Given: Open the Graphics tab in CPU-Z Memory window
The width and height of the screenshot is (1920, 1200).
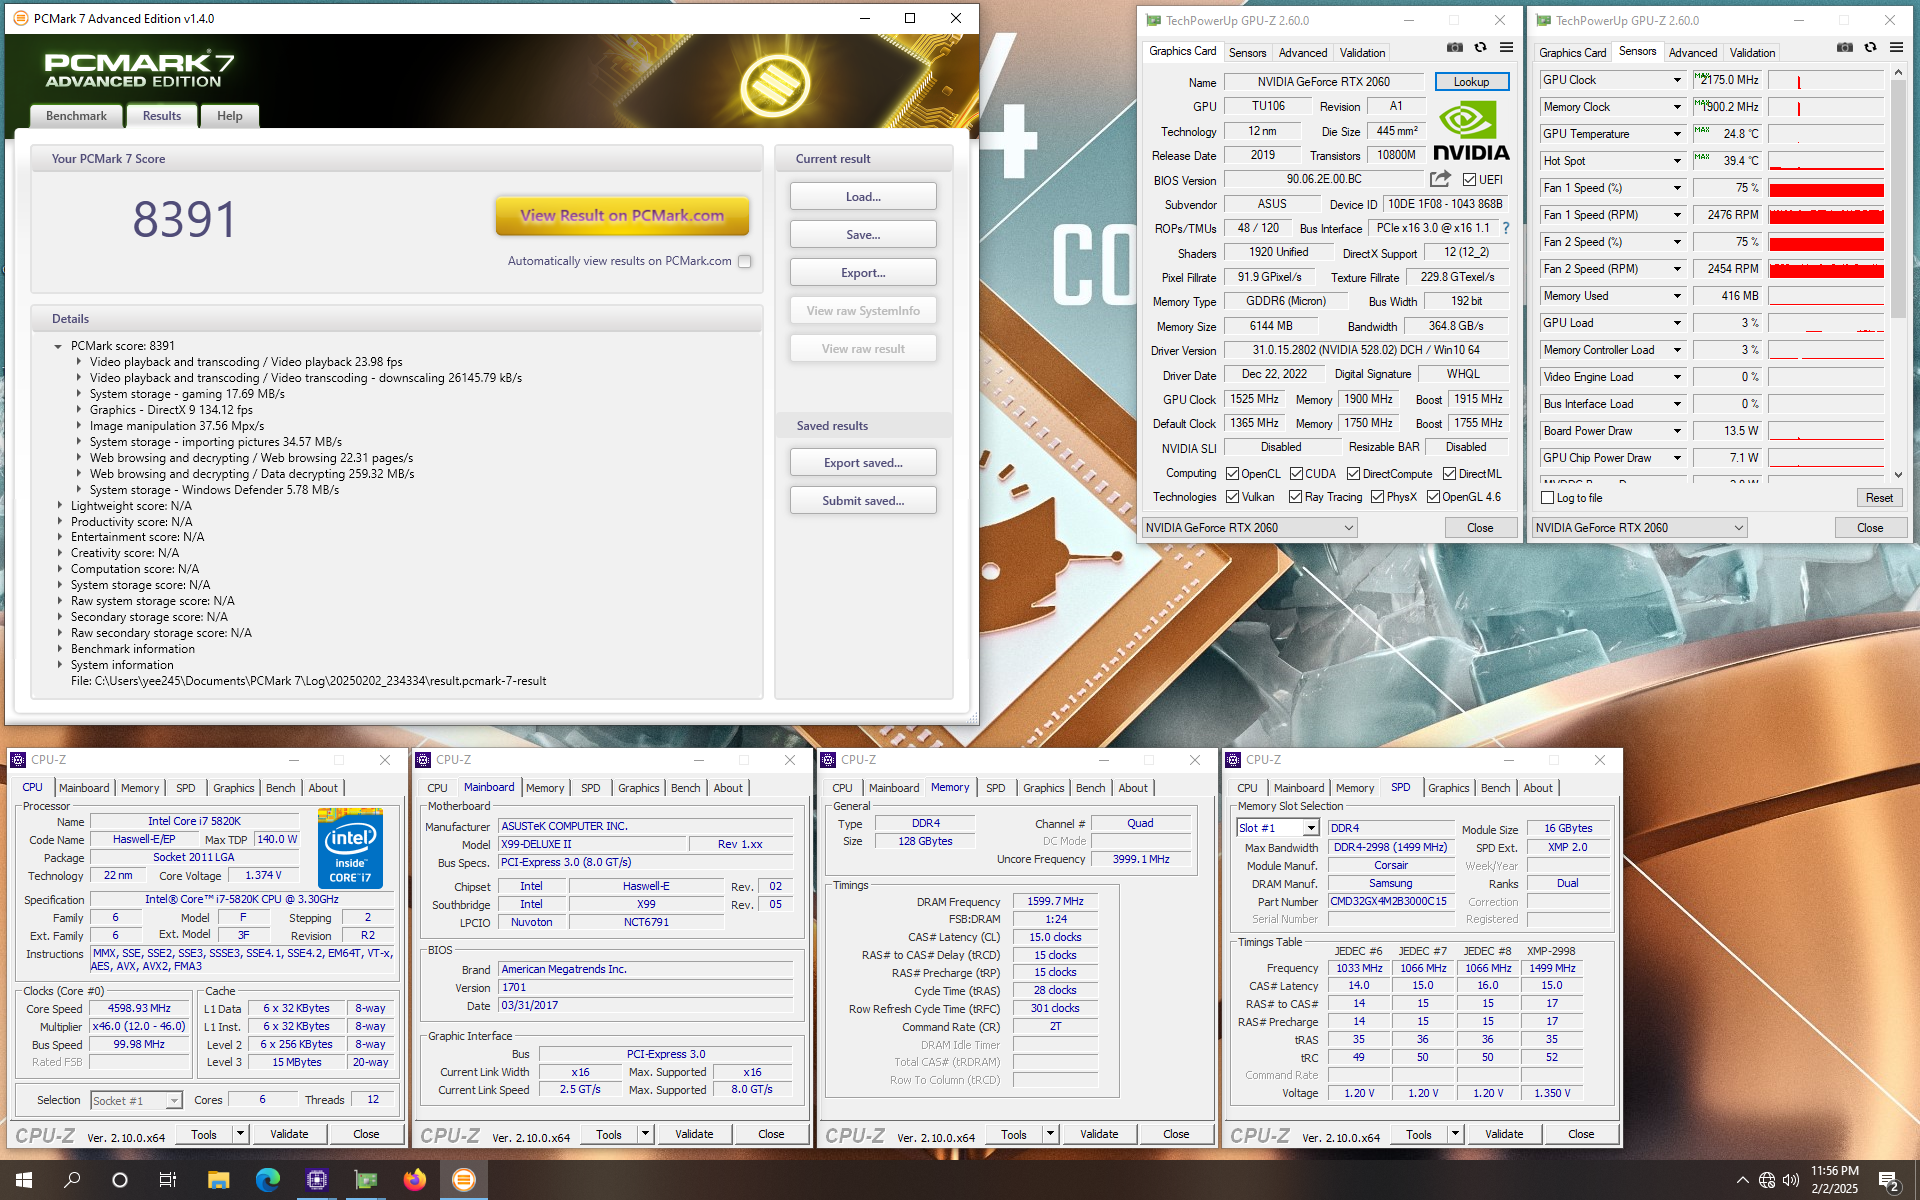Looking at the screenshot, I should (1043, 788).
